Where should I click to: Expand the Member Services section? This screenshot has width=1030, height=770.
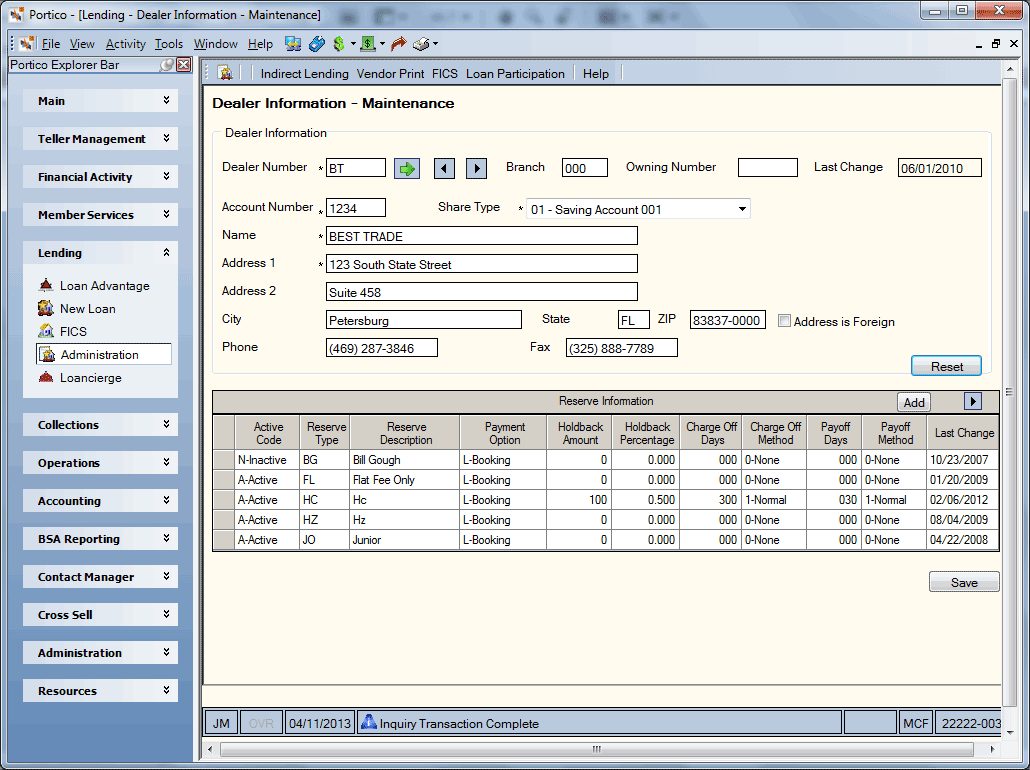coord(166,214)
